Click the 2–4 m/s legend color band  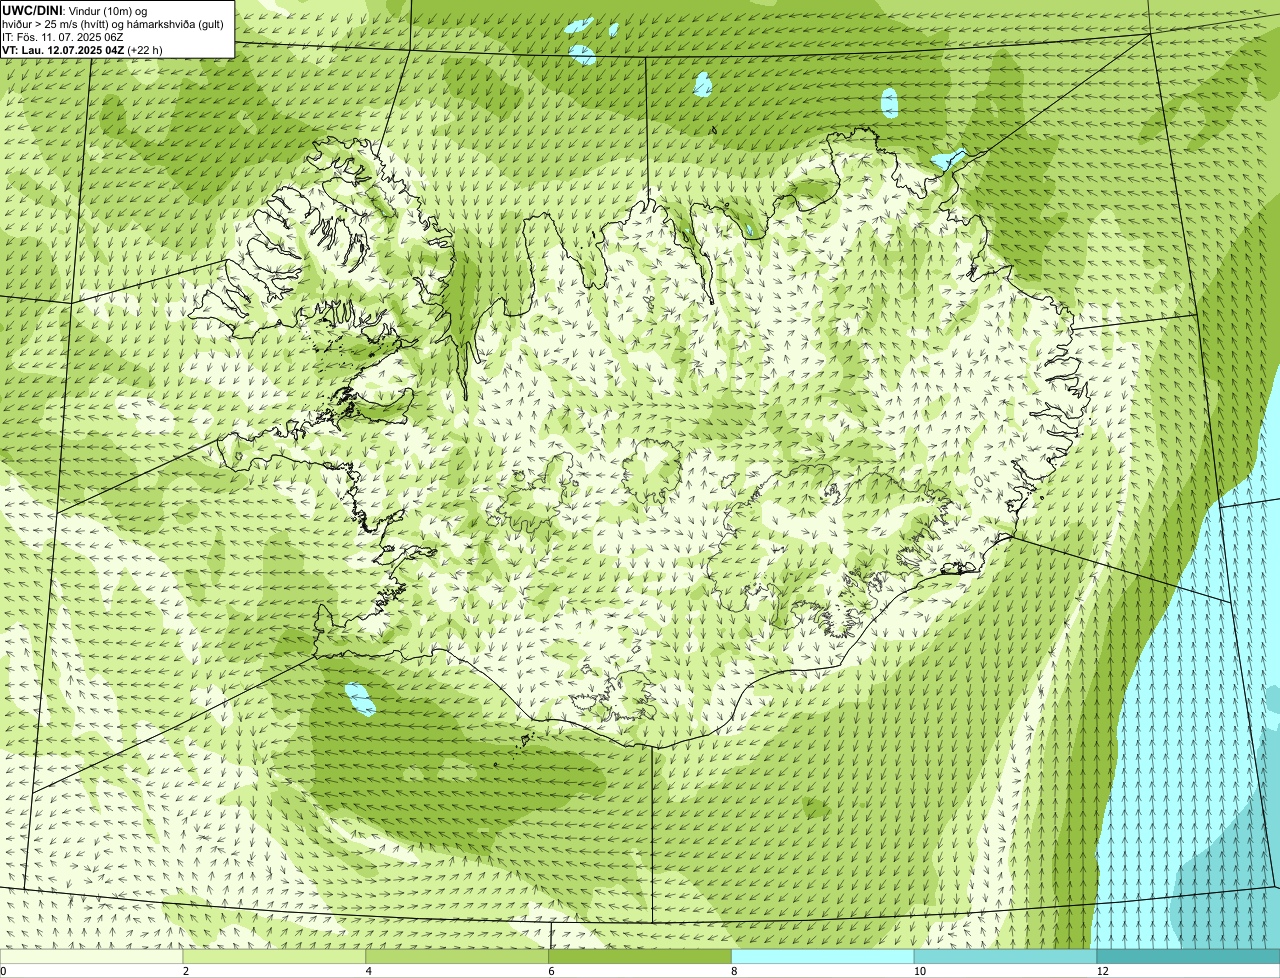[x=274, y=957]
